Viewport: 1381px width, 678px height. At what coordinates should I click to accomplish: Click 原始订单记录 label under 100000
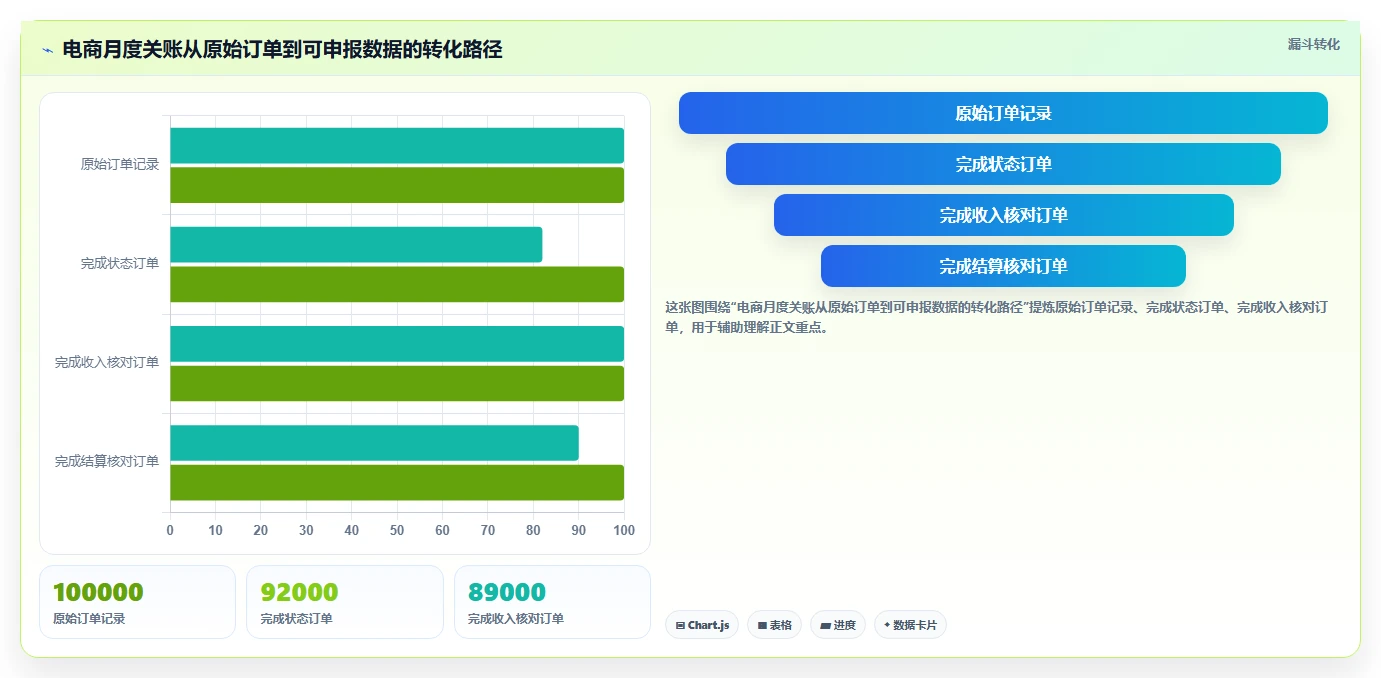coord(89,619)
